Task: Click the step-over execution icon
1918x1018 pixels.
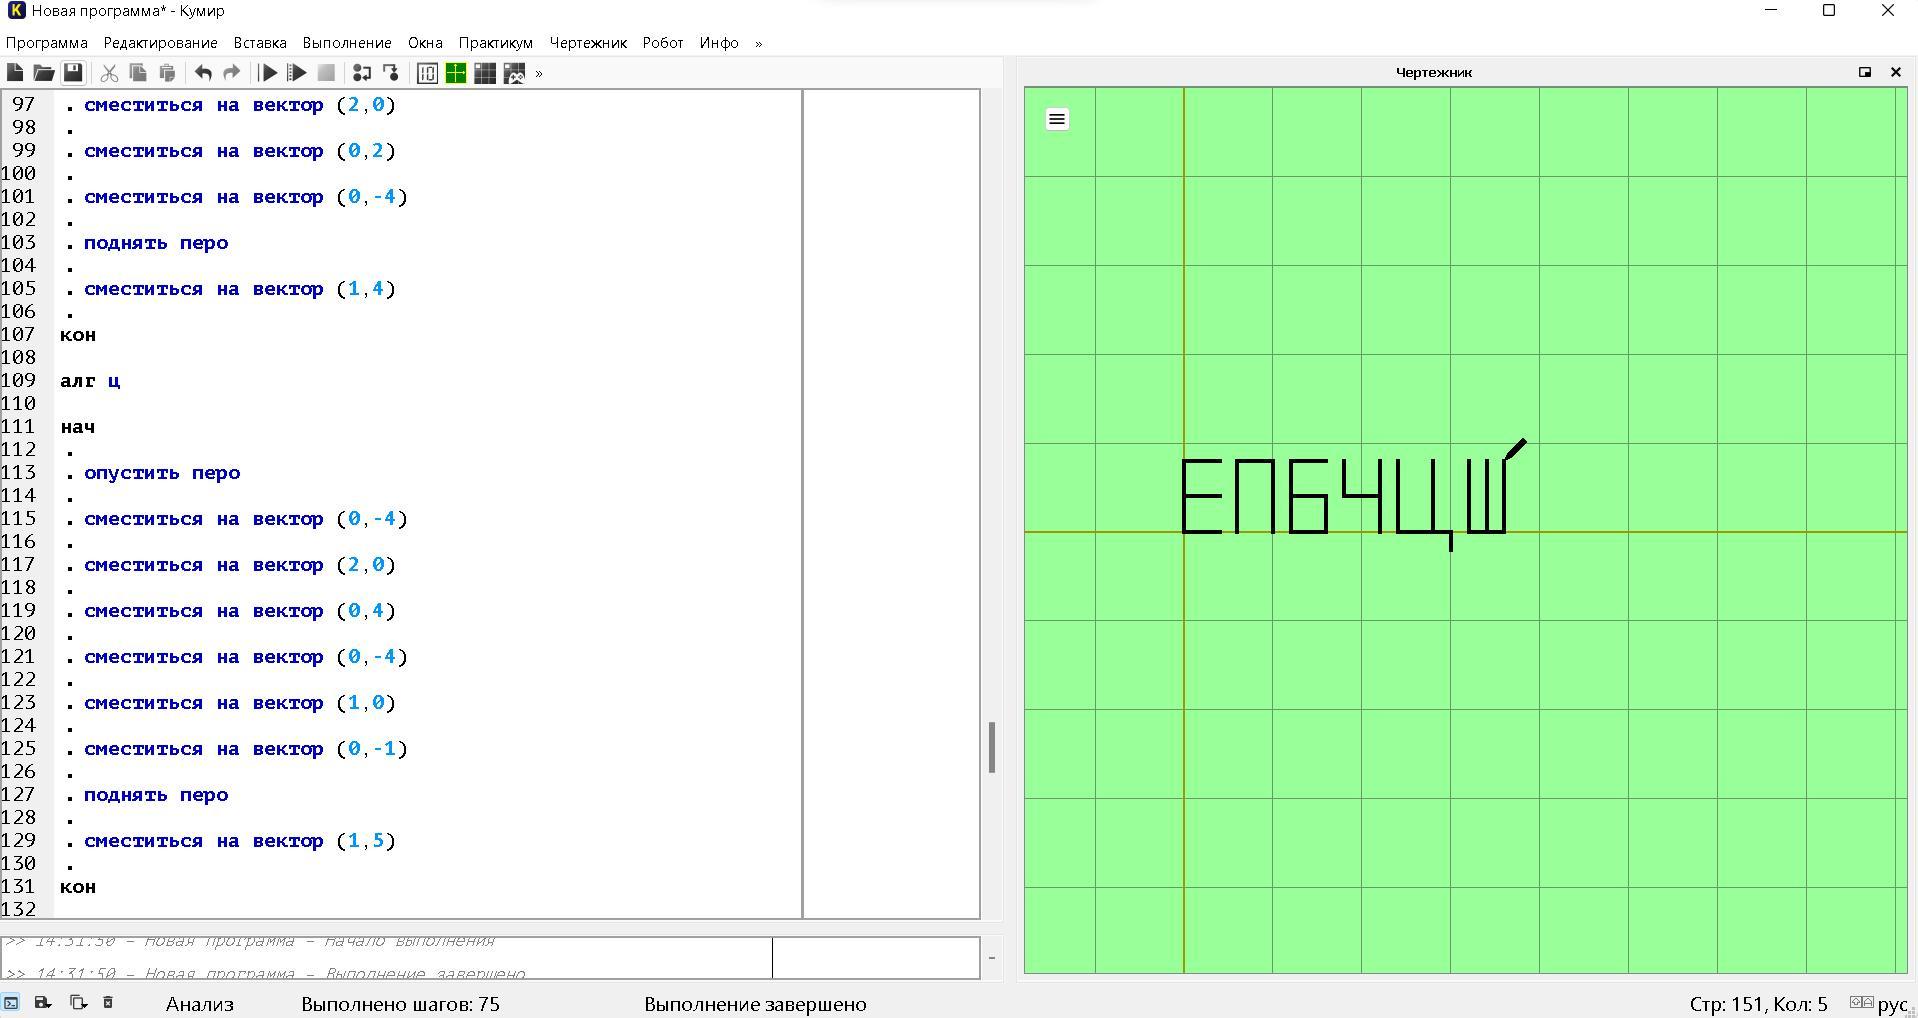Action: [x=362, y=73]
